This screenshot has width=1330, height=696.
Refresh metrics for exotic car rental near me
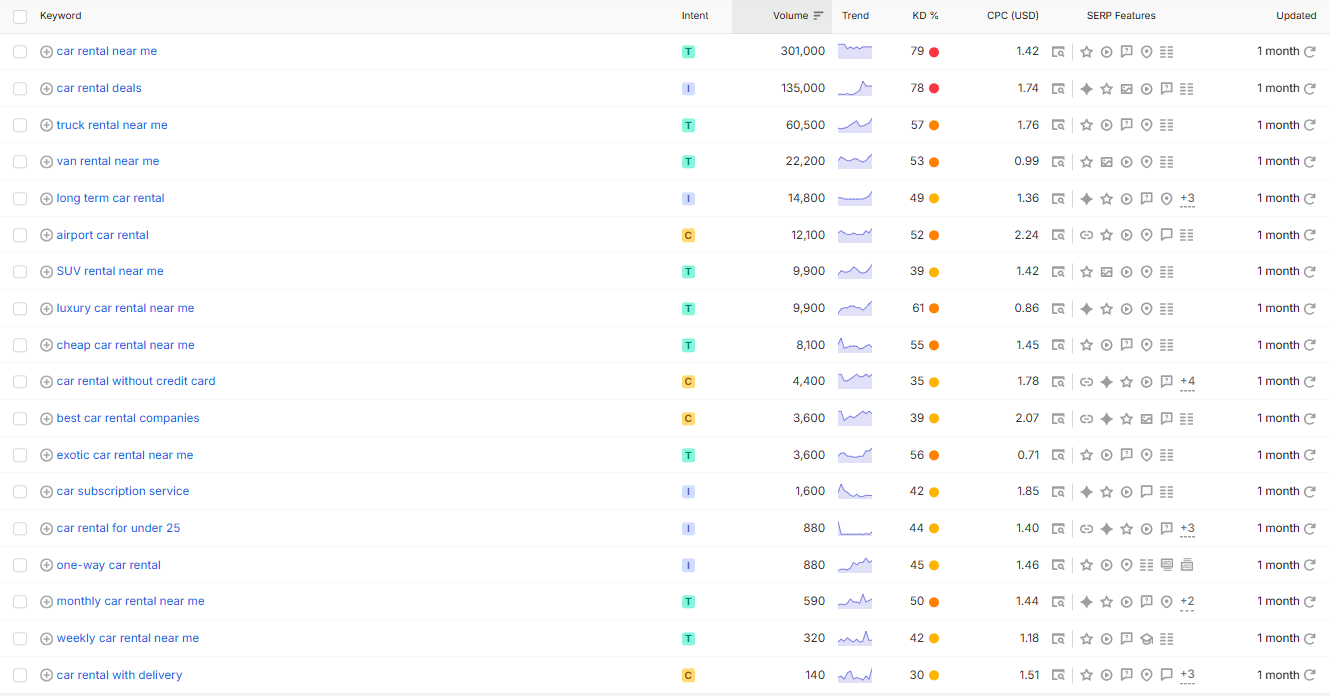[x=1309, y=455]
